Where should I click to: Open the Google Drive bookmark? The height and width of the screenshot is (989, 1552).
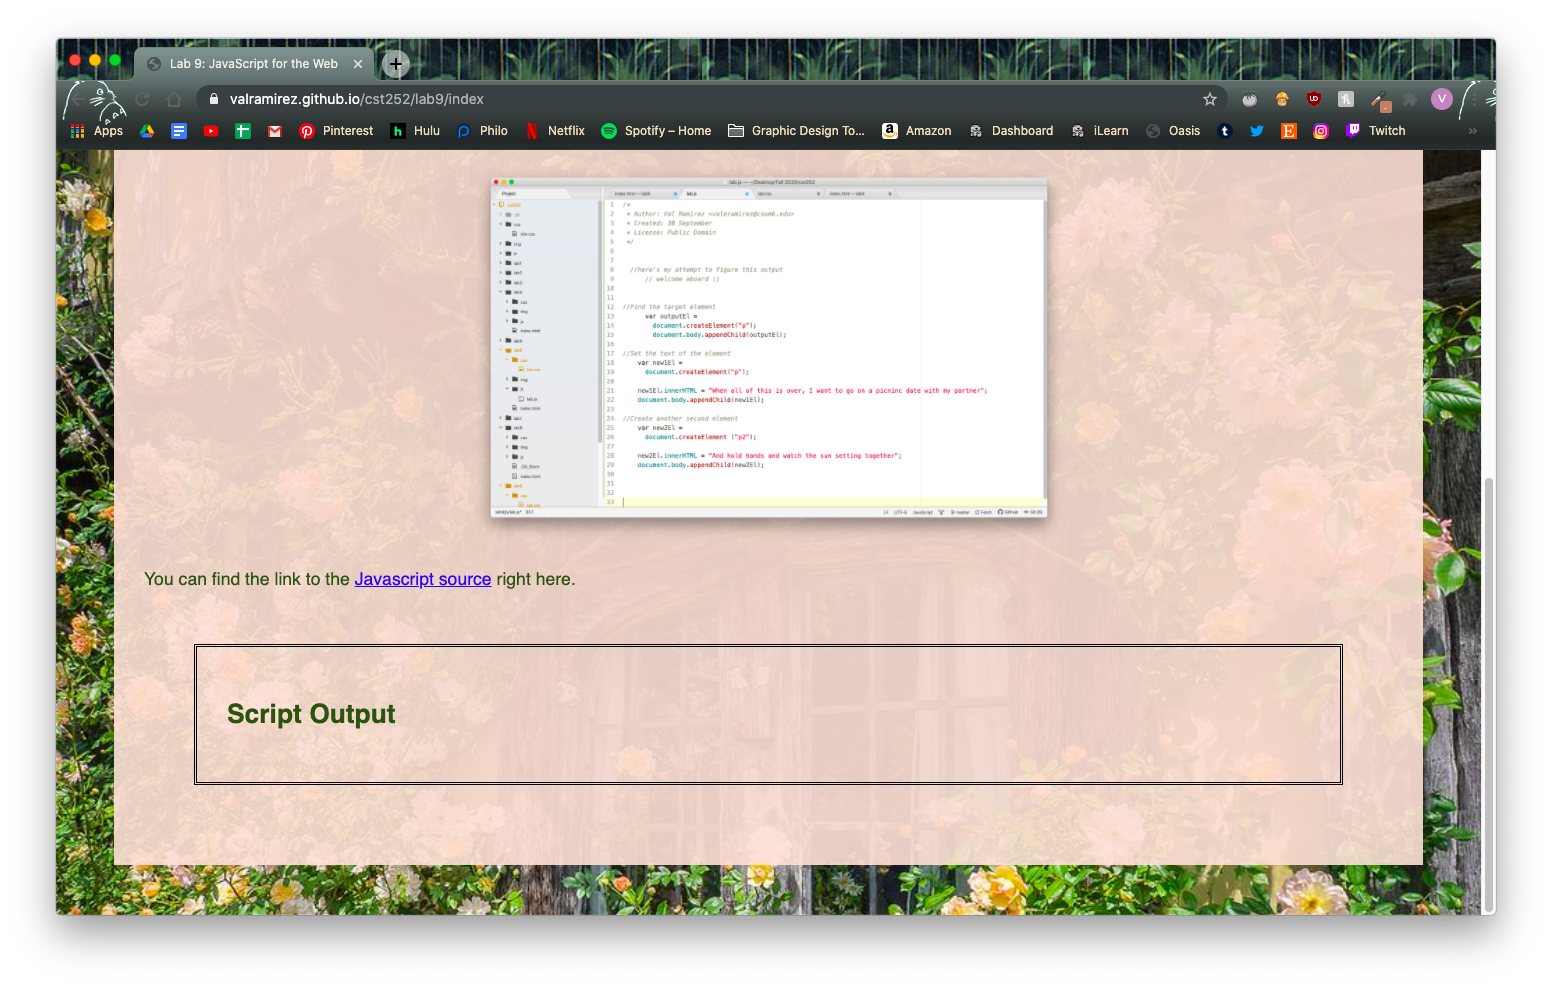[x=147, y=131]
